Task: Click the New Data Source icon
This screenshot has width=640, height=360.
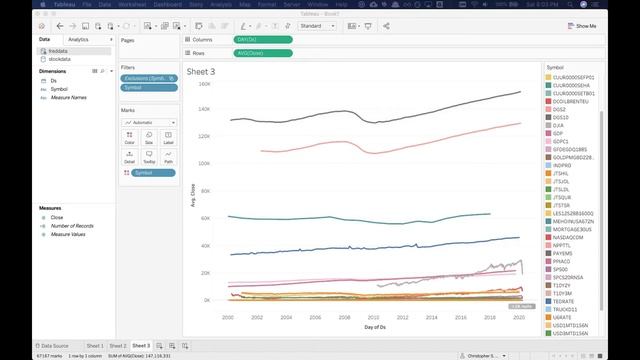Action: (x=98, y=26)
